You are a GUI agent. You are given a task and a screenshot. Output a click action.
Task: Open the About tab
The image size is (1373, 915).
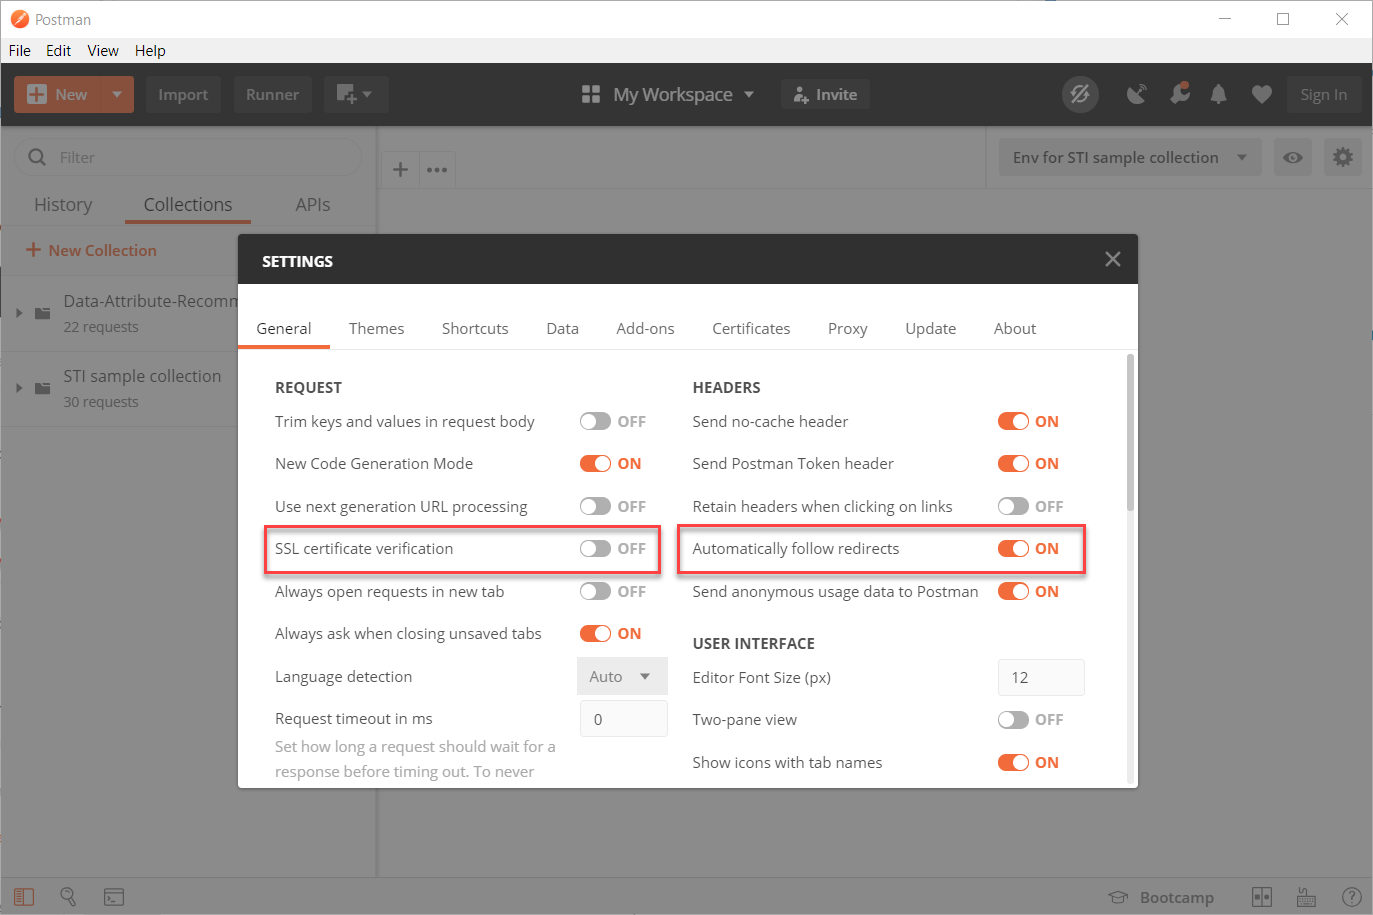(x=1014, y=328)
